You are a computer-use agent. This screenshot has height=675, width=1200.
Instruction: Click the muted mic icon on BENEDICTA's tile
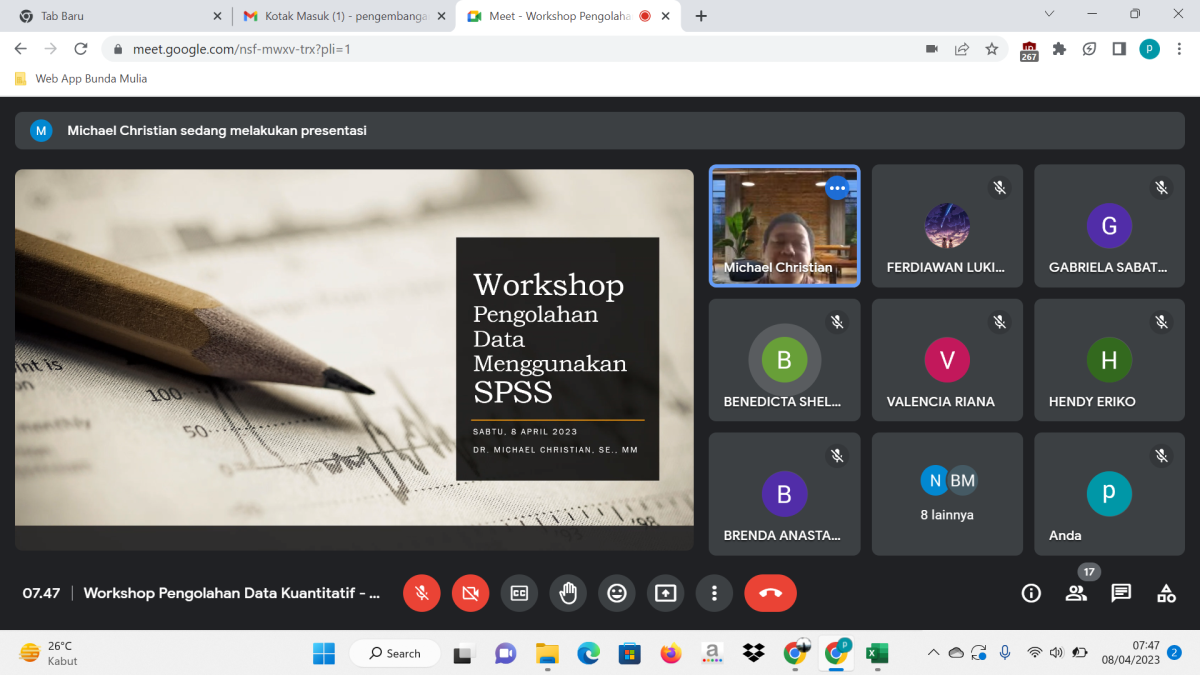pyautogui.click(x=837, y=322)
